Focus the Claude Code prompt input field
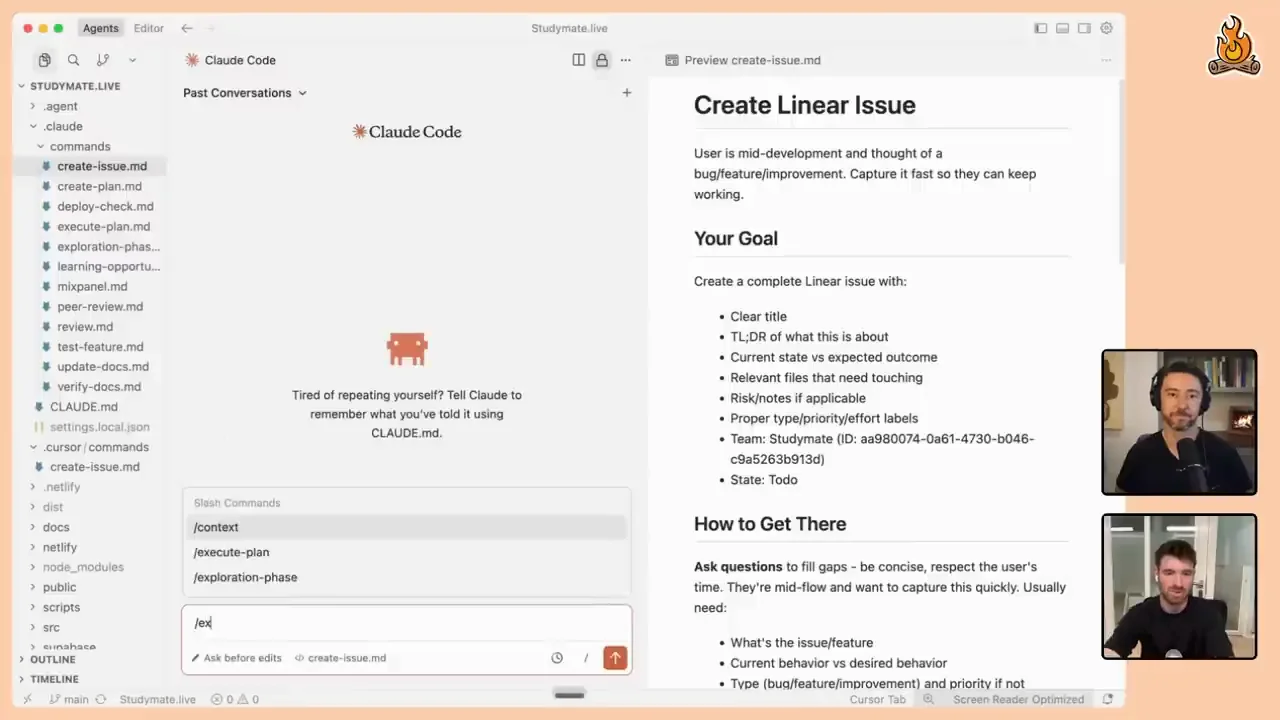The image size is (1280, 720). (x=406, y=623)
